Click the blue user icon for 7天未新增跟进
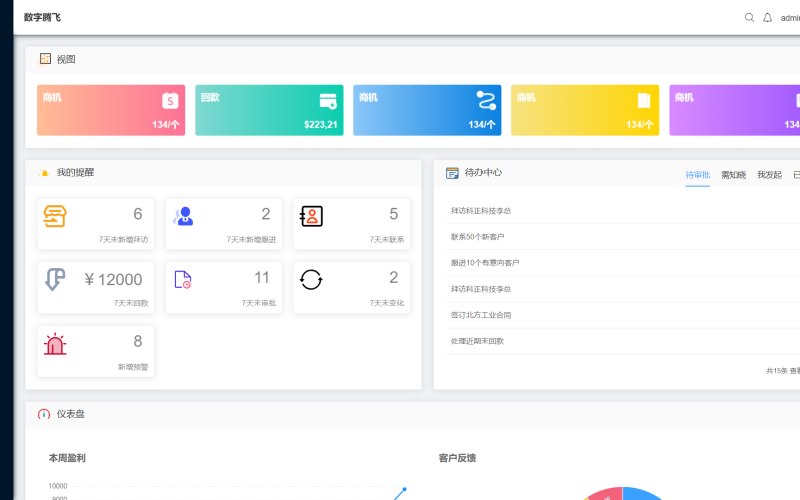This screenshot has height=500, width=800. [183, 216]
